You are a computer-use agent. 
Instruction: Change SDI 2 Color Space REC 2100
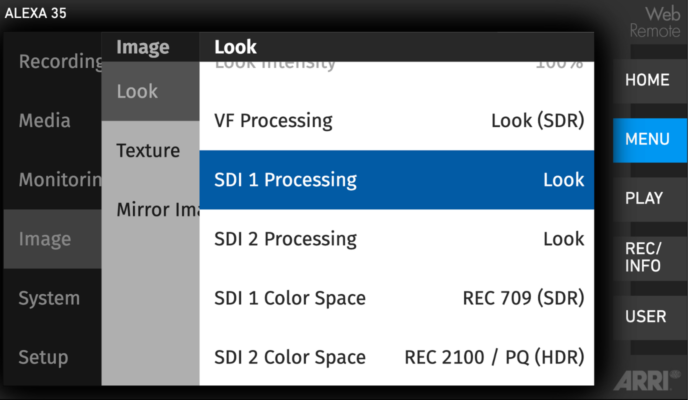(x=397, y=357)
